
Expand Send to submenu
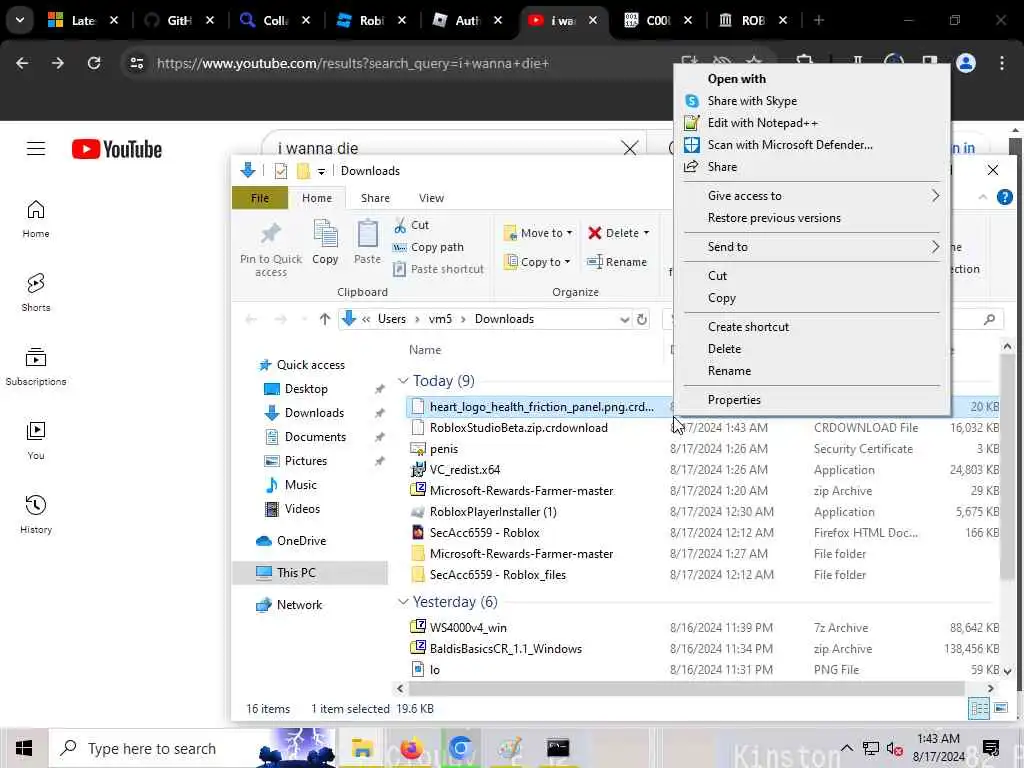click(x=812, y=246)
